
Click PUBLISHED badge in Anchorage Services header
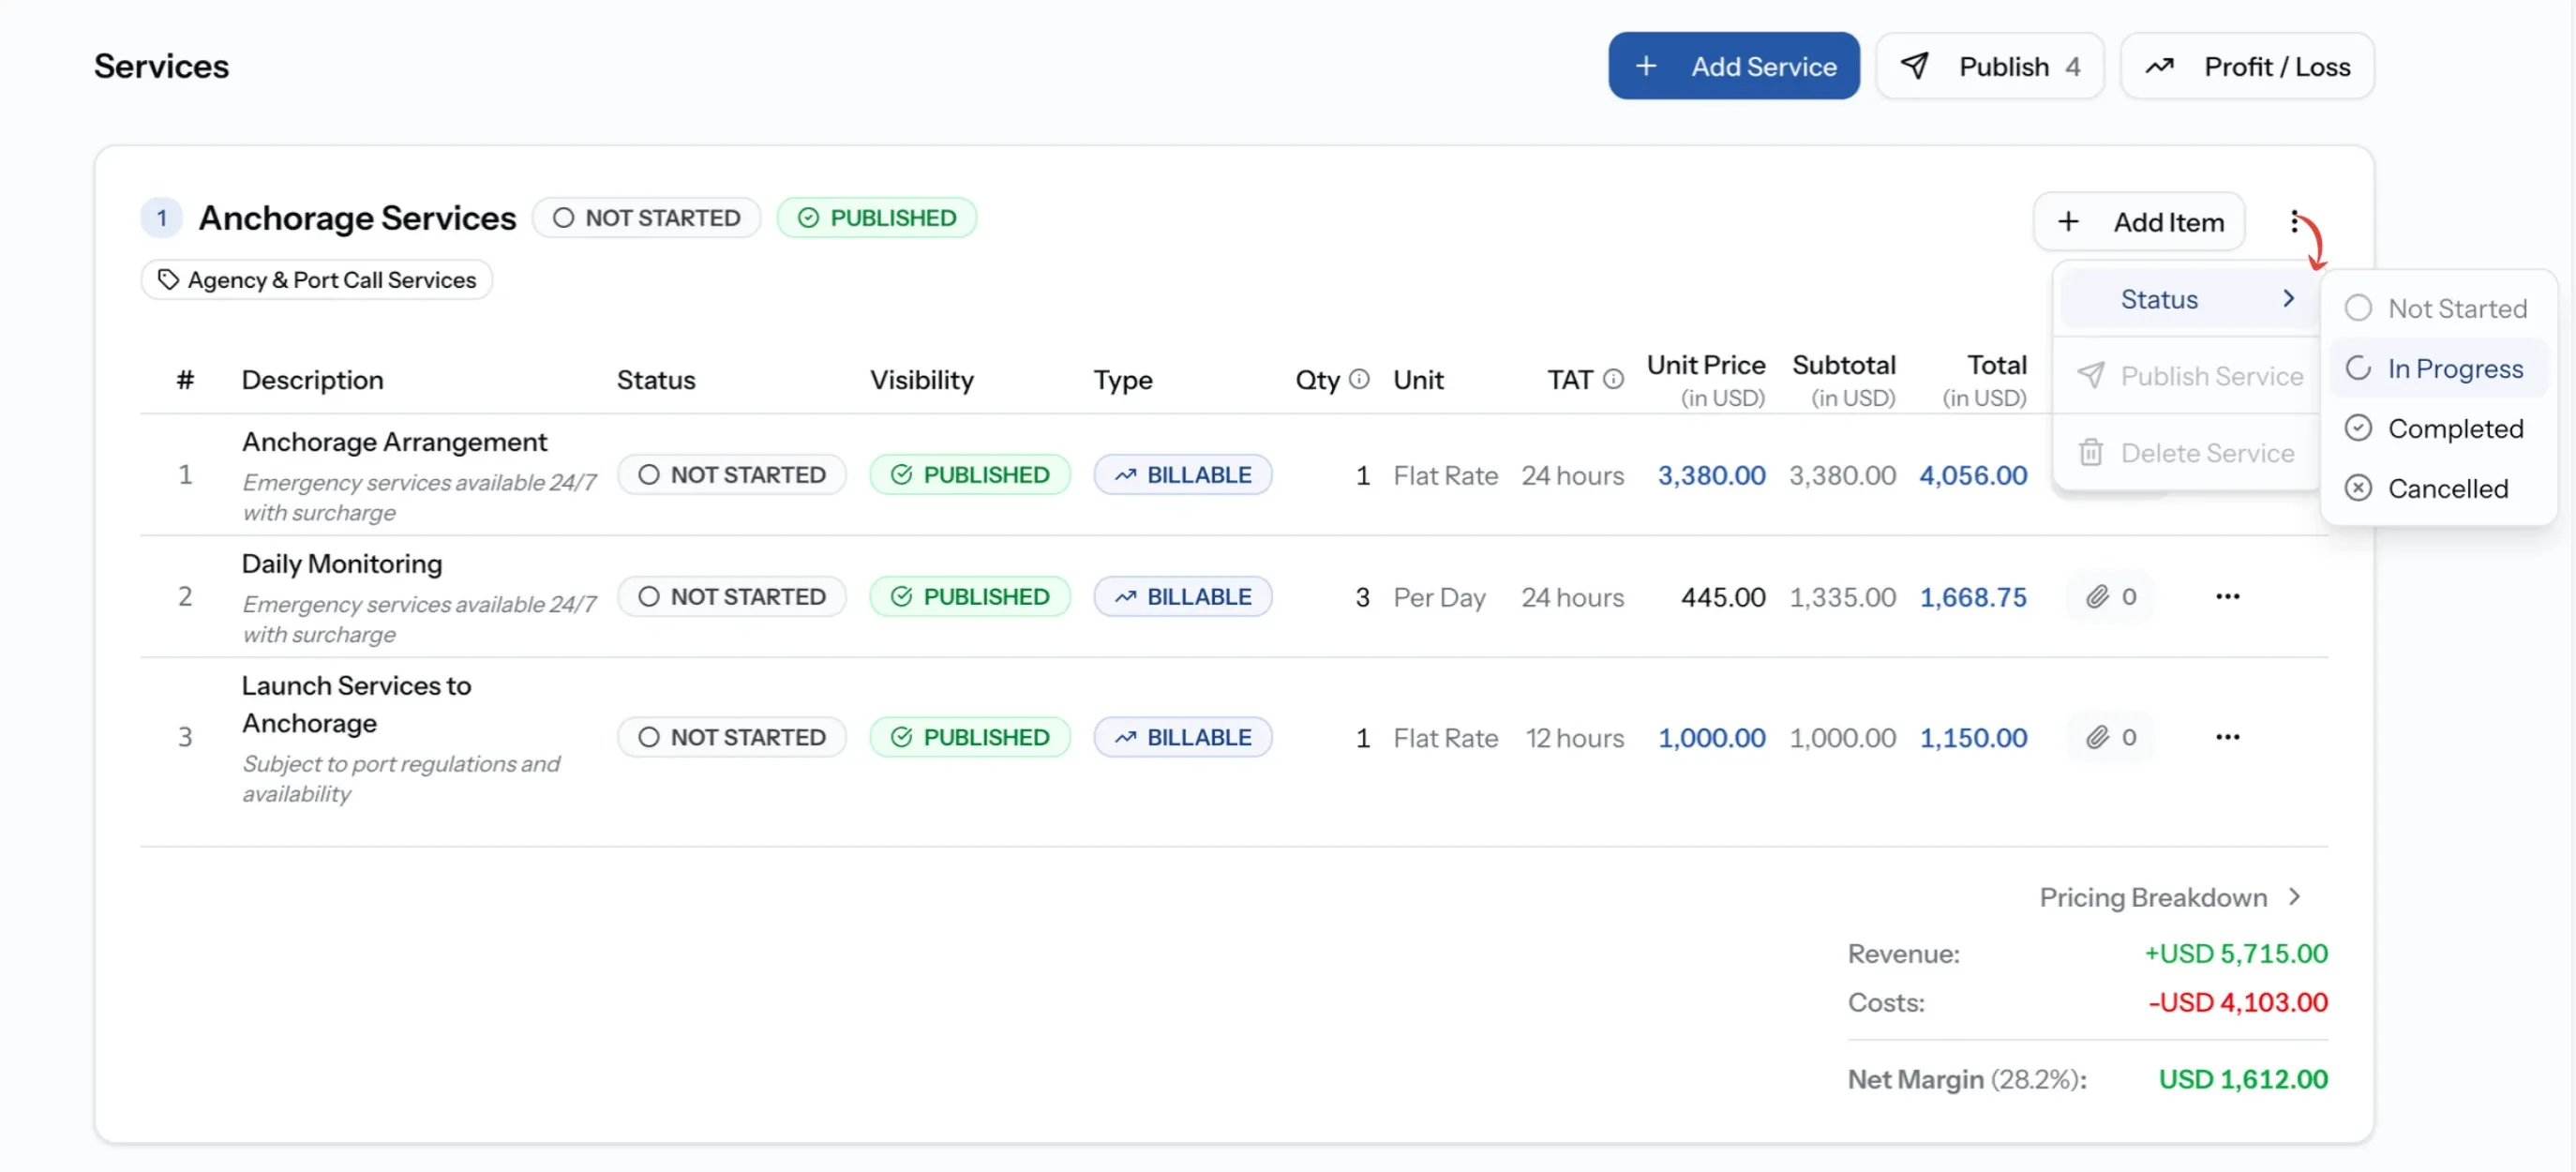tap(876, 218)
